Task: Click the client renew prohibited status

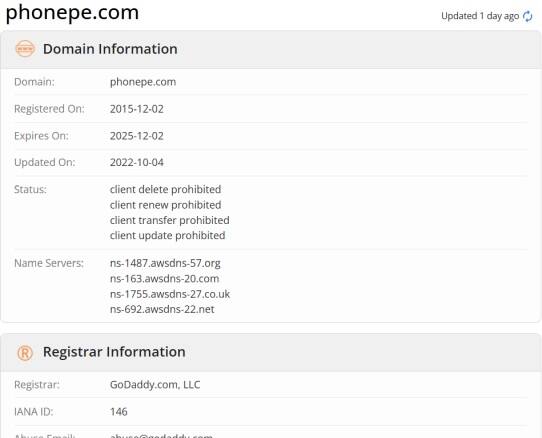Action: 165,205
